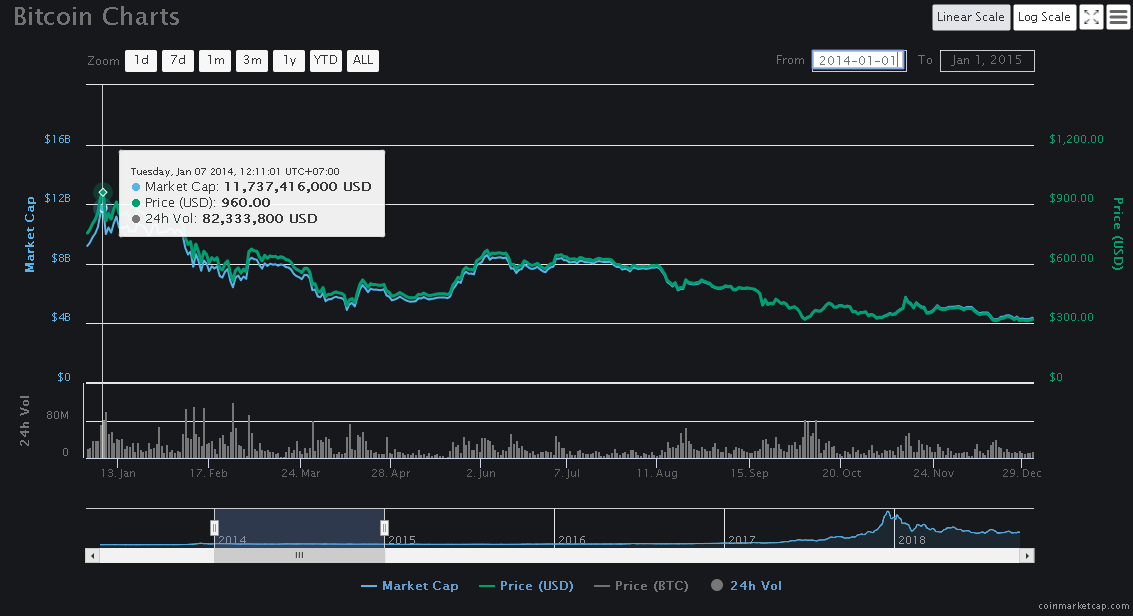The width and height of the screenshot is (1133, 616).
Task: Switch to Log Scale
Action: [1044, 17]
